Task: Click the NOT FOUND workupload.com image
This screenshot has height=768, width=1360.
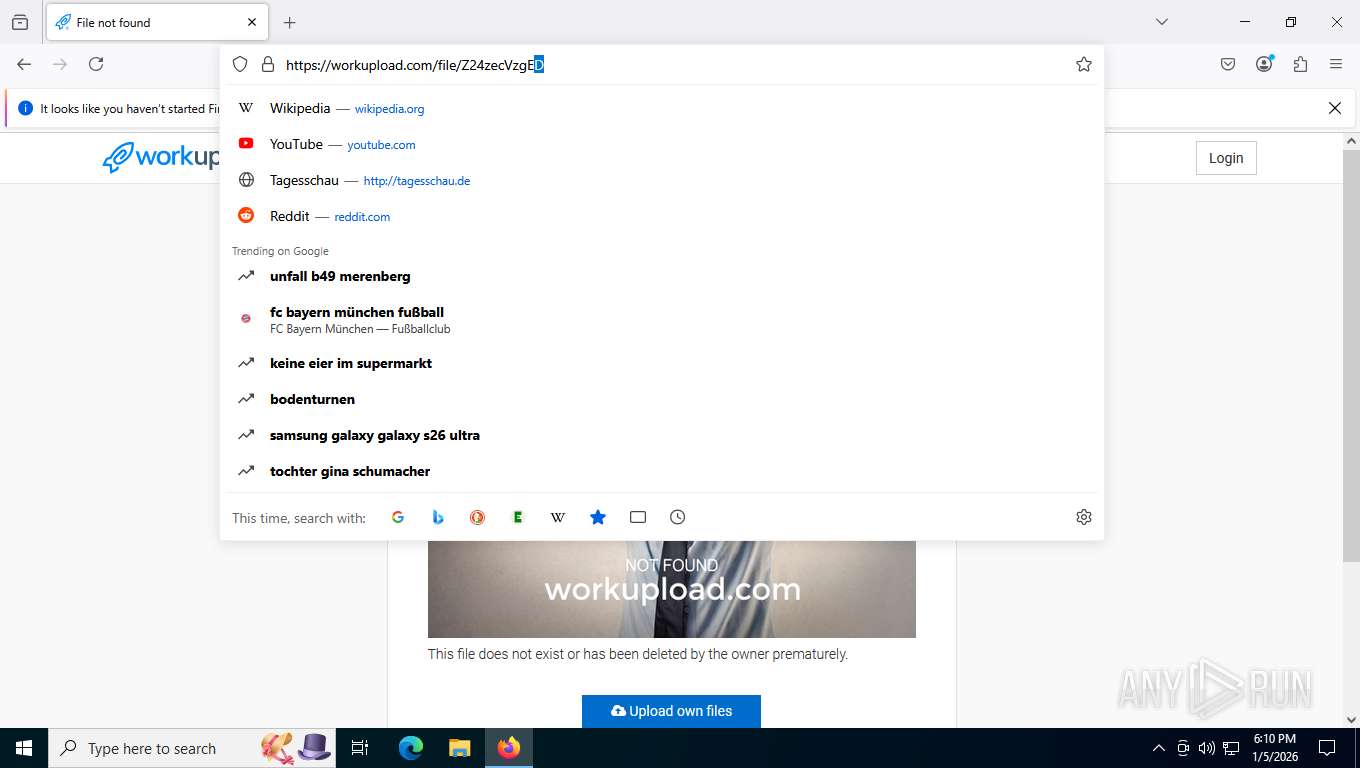Action: pyautogui.click(x=672, y=589)
